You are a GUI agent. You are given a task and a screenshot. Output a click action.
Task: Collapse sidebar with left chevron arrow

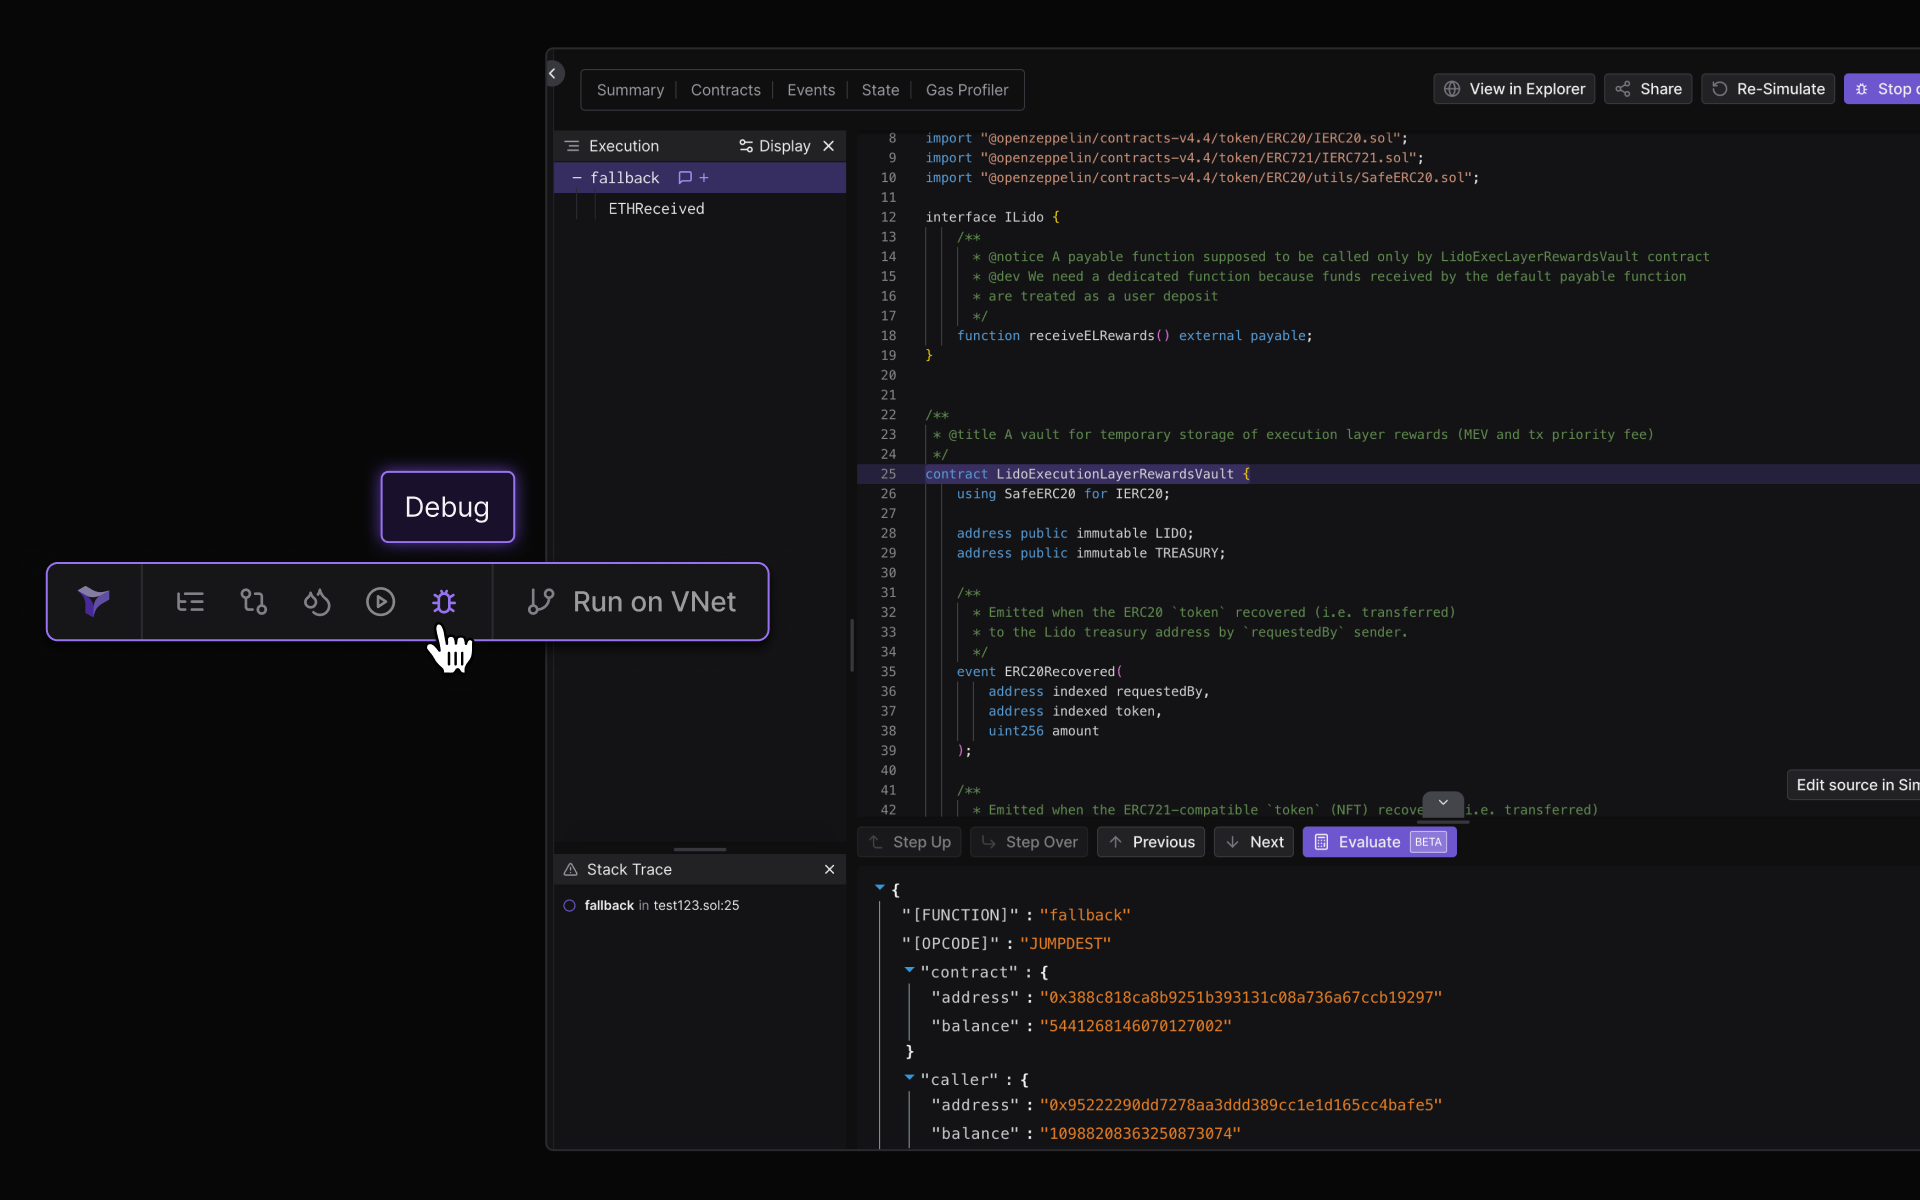click(x=553, y=74)
